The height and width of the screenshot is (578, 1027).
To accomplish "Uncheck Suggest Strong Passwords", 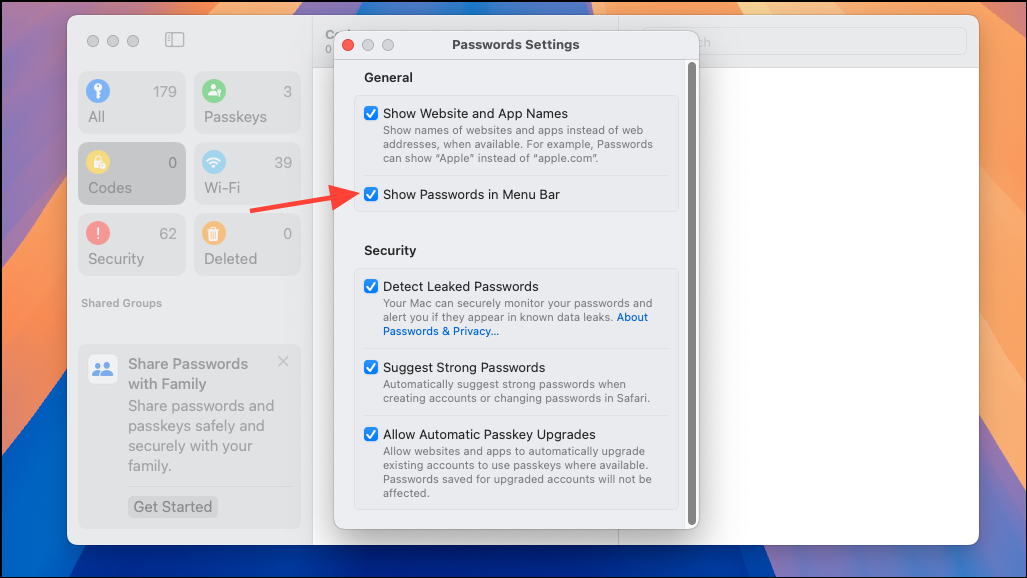I will [x=371, y=367].
